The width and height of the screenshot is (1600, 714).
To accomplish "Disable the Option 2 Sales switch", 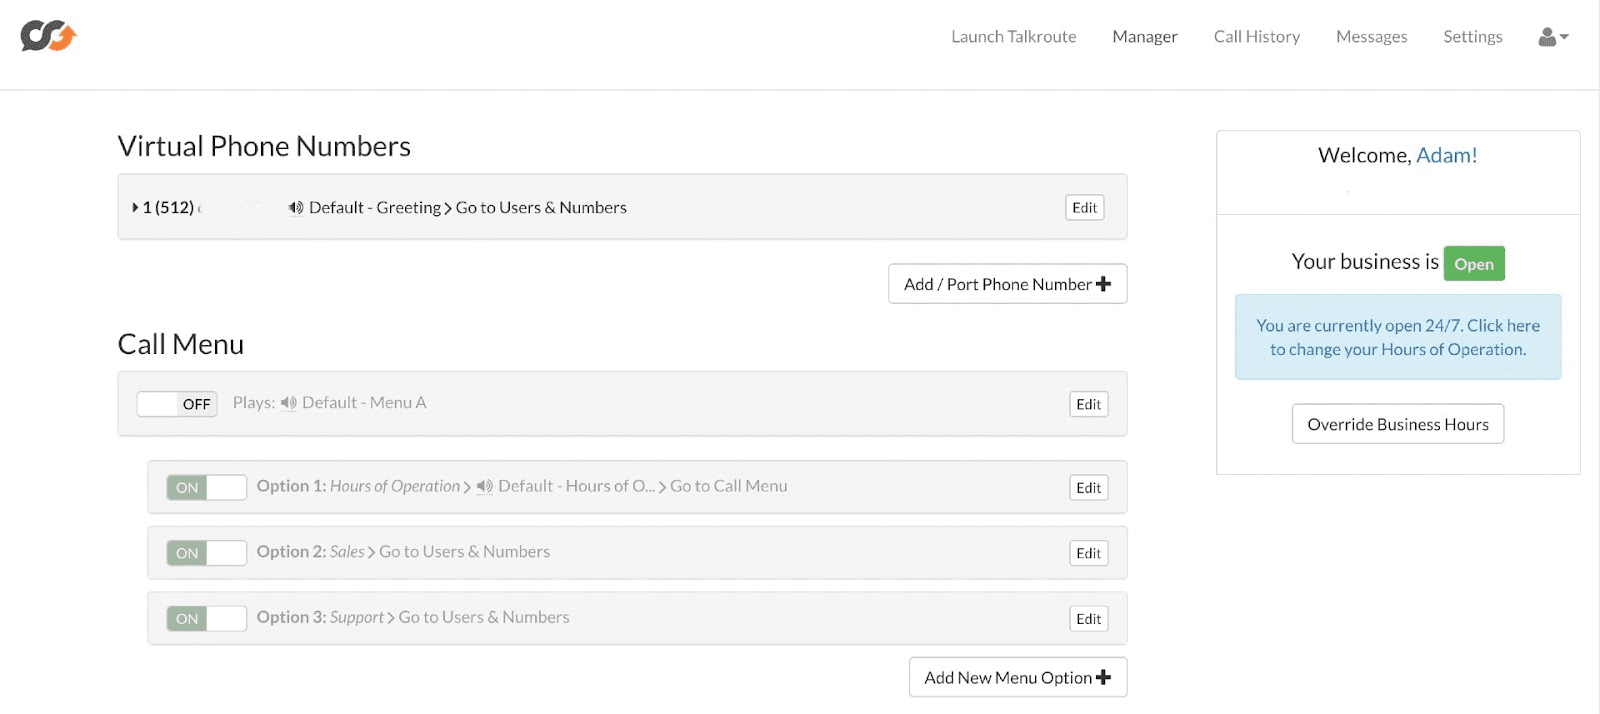I will 207,553.
